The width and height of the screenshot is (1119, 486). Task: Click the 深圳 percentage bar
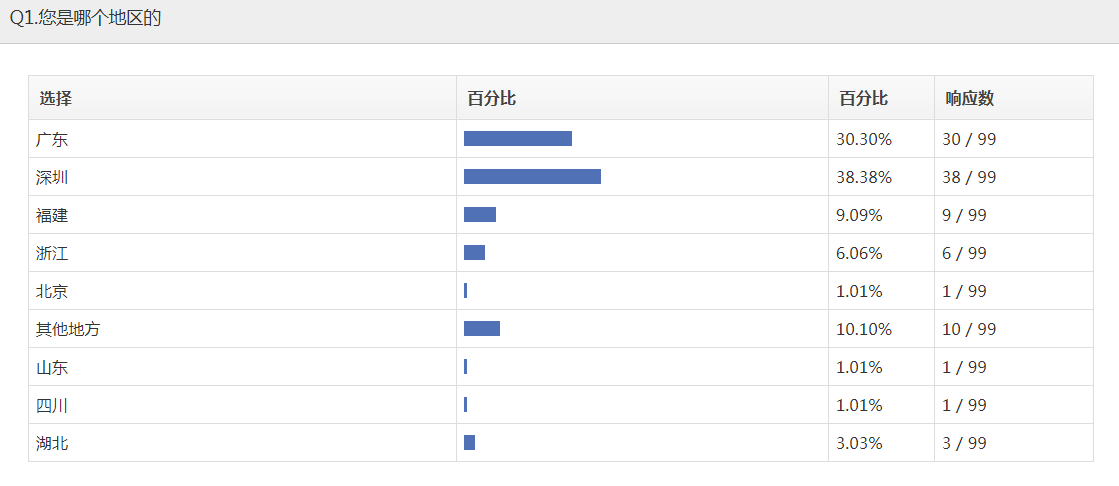532,176
